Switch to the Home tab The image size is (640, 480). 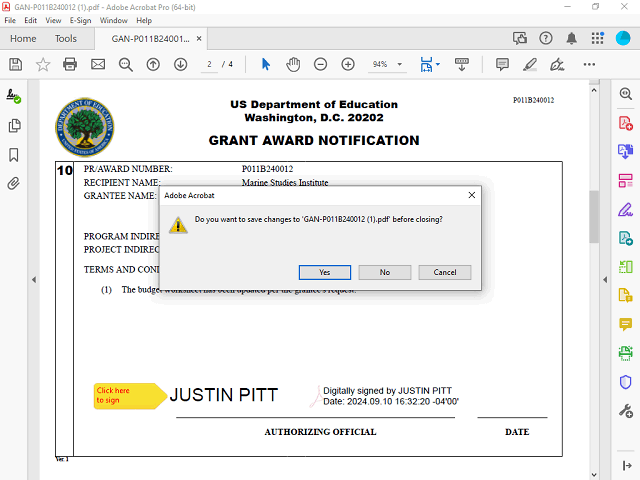[23, 38]
